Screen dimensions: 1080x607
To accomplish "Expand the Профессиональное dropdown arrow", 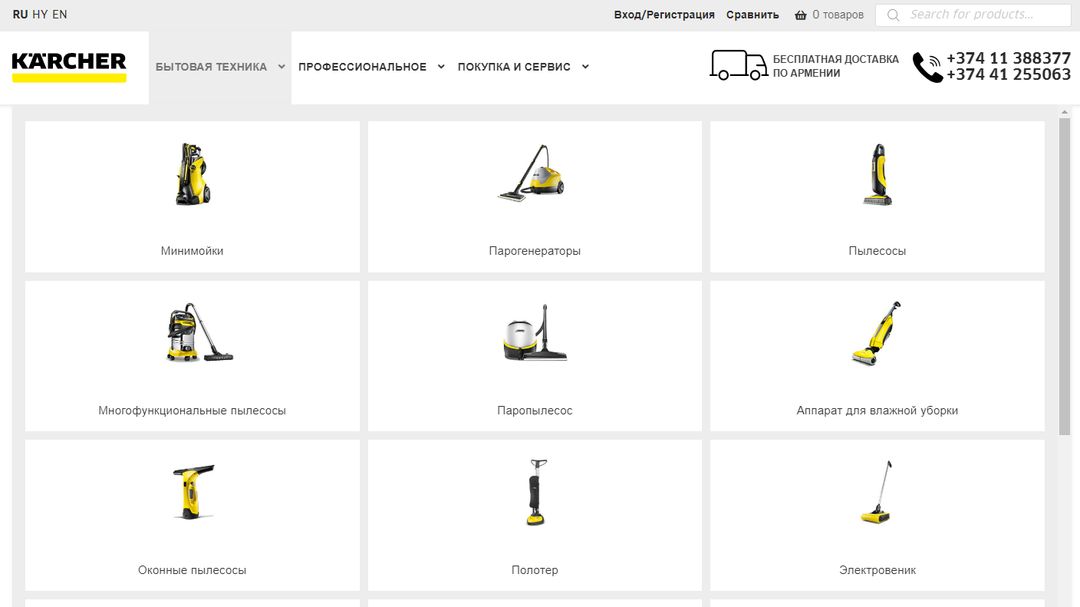I will [441, 67].
